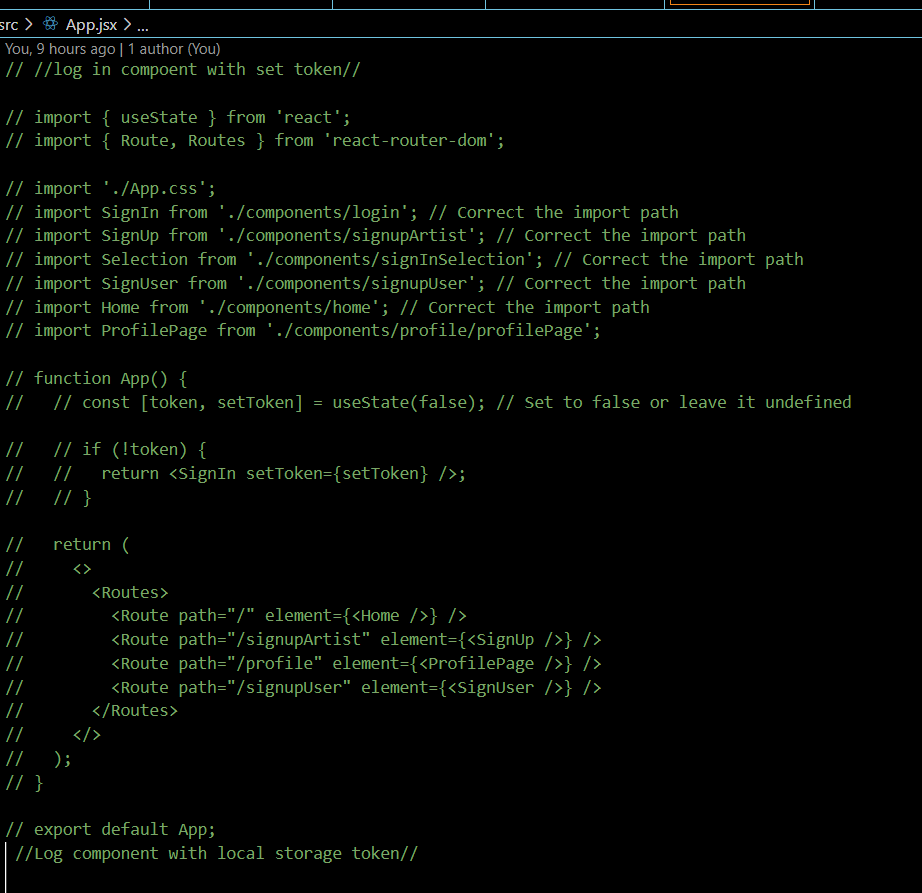The height and width of the screenshot is (893, 922).
Task: Click the "export default App;" commented line
Action: 110,829
